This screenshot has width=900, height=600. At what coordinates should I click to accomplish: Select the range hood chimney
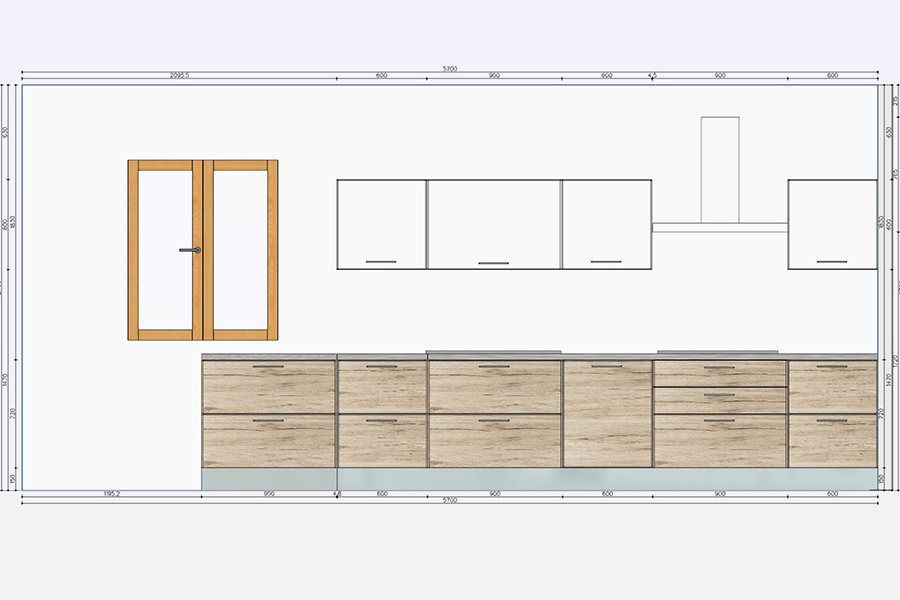(x=720, y=168)
